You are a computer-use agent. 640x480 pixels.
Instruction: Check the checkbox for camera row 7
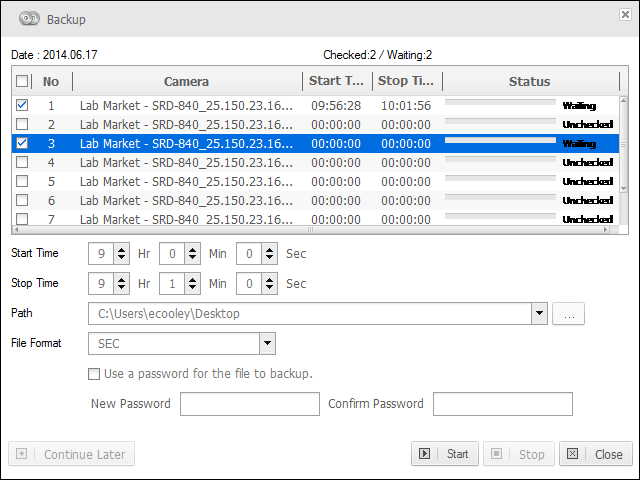coord(22,219)
